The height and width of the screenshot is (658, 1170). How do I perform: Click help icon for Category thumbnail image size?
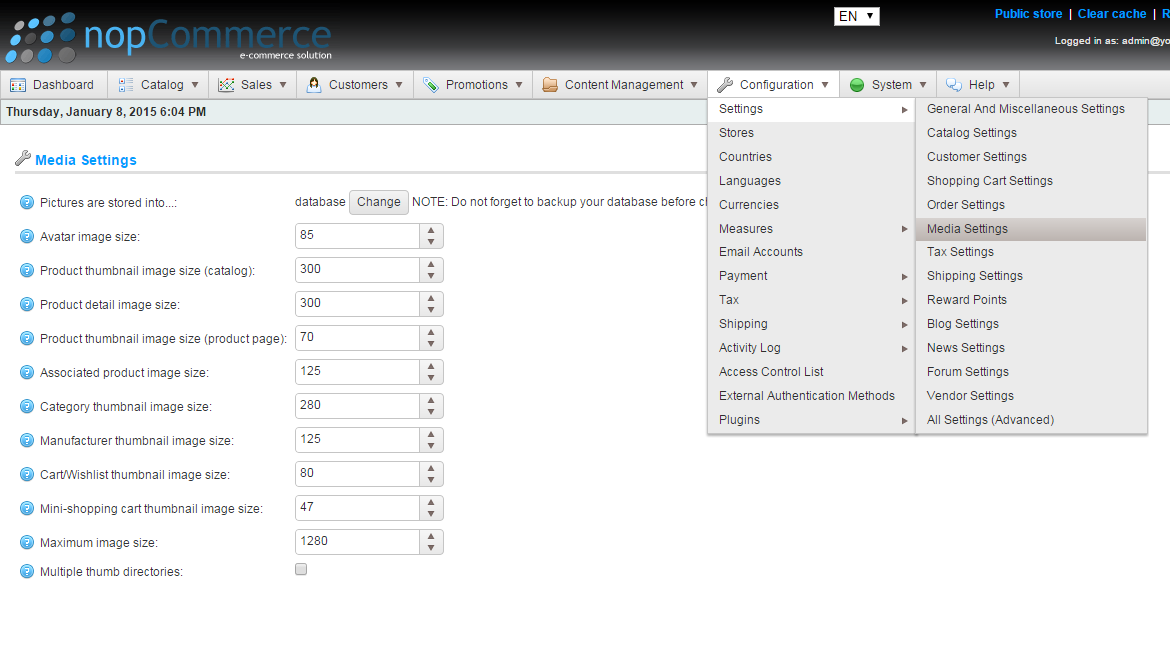tap(27, 407)
